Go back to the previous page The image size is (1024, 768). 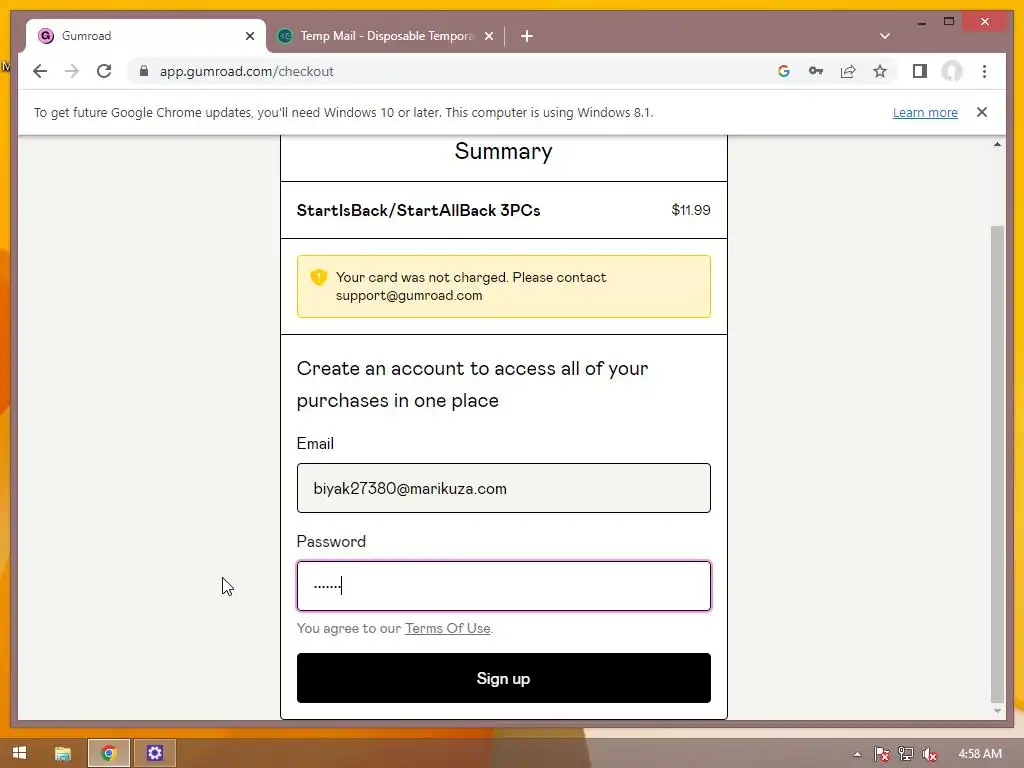coord(40,71)
